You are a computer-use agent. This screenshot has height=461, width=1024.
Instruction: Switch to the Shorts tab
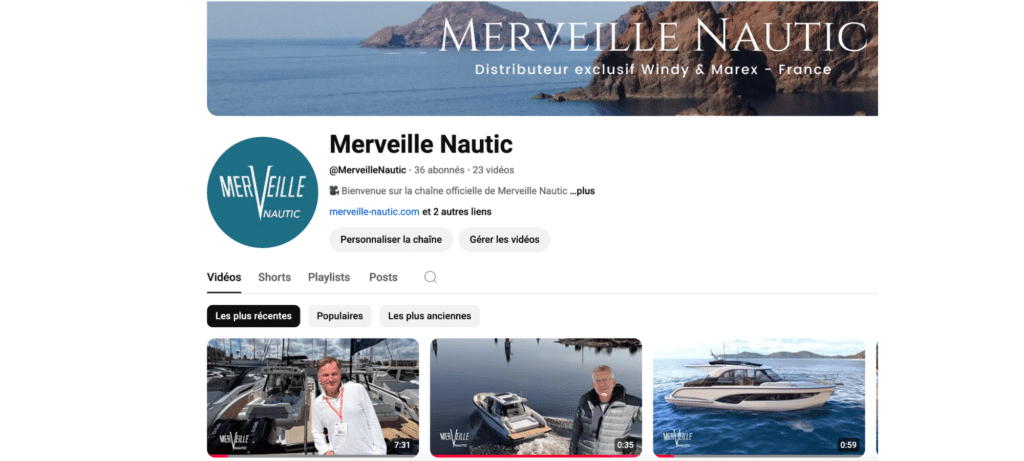tap(274, 277)
